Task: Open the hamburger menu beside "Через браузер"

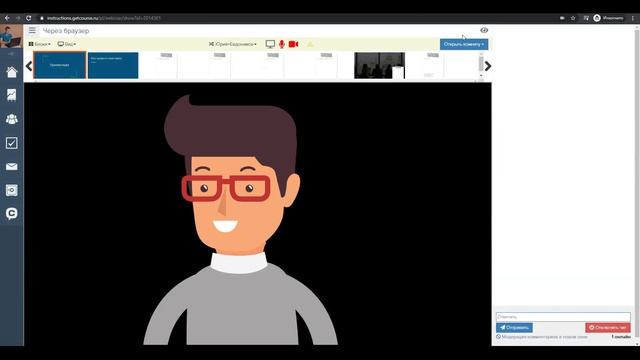Action: click(32, 31)
